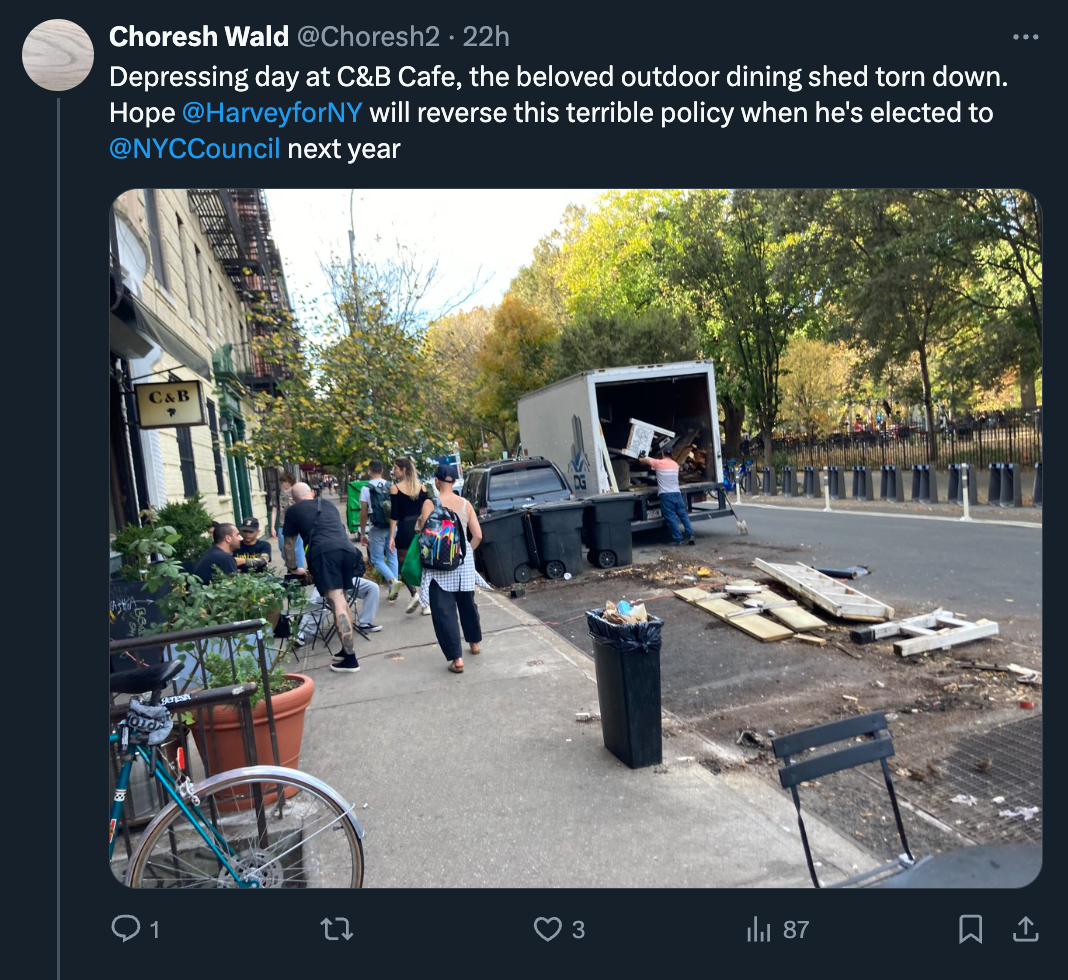This screenshot has height=980, width=1068.
Task: Share the tweet via share icon
Action: [x=1024, y=929]
